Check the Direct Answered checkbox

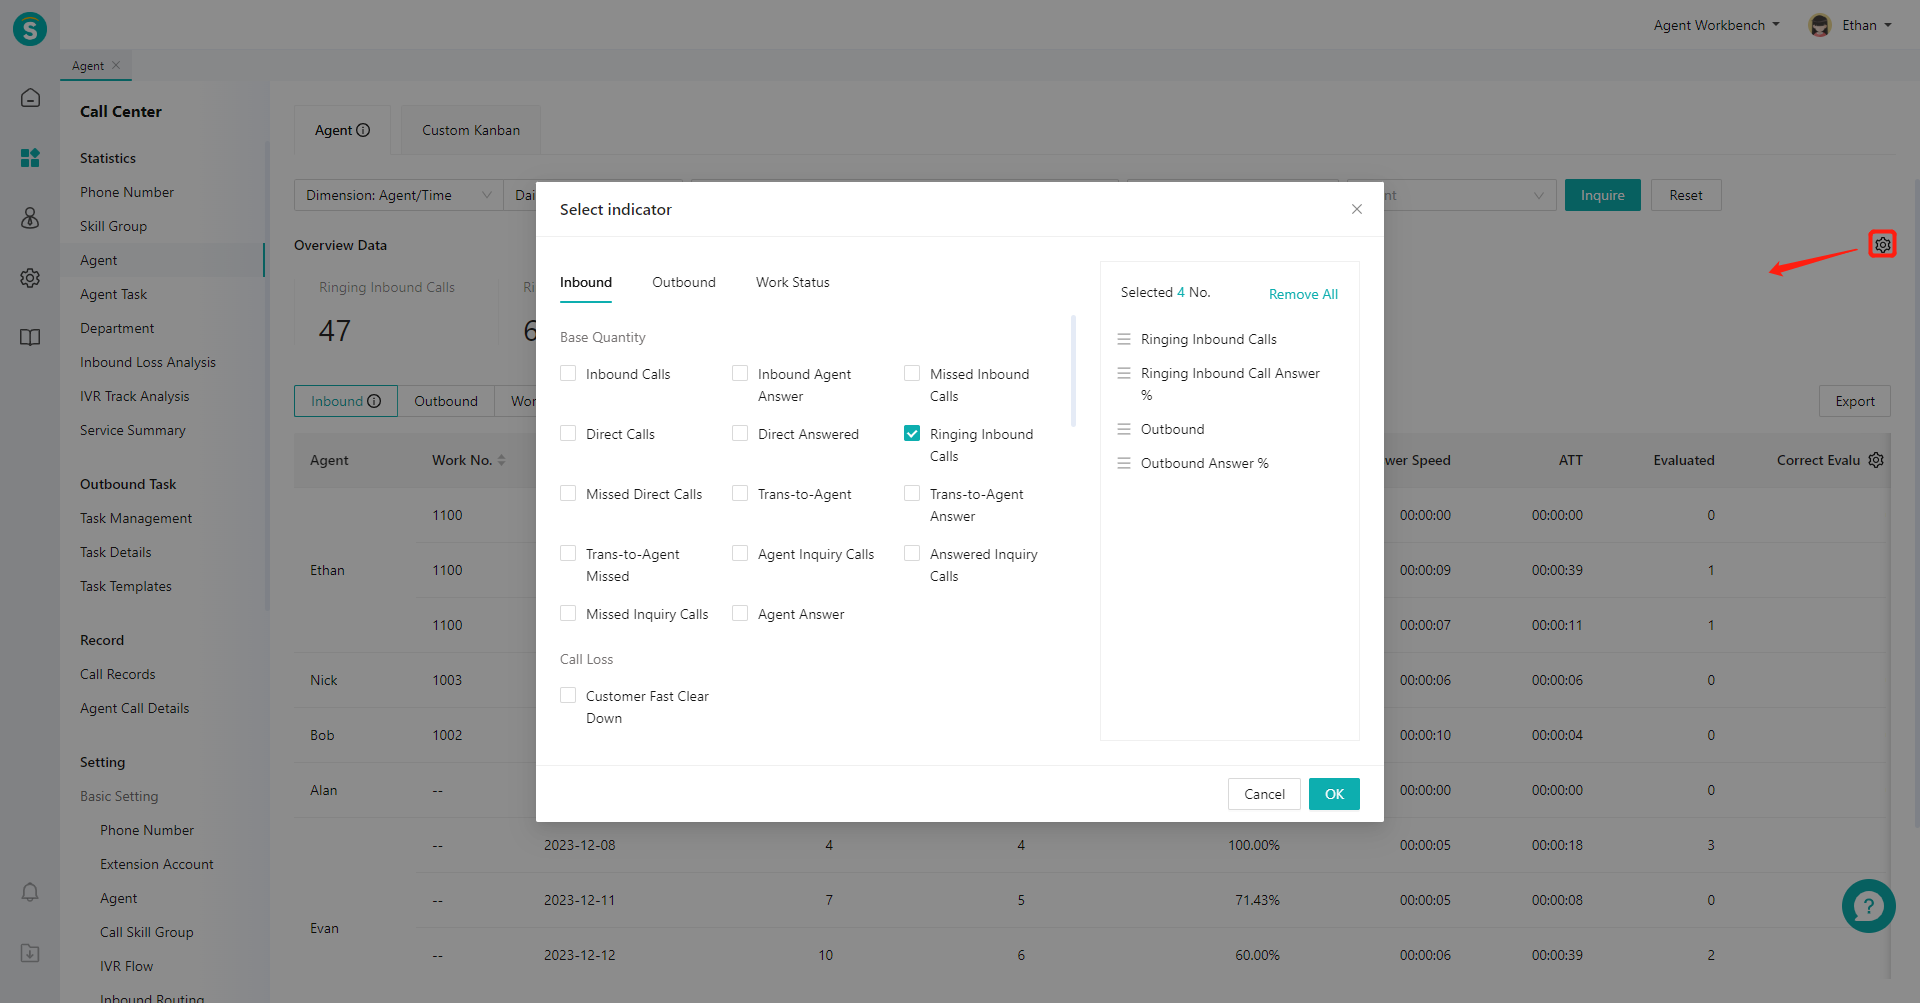point(740,433)
